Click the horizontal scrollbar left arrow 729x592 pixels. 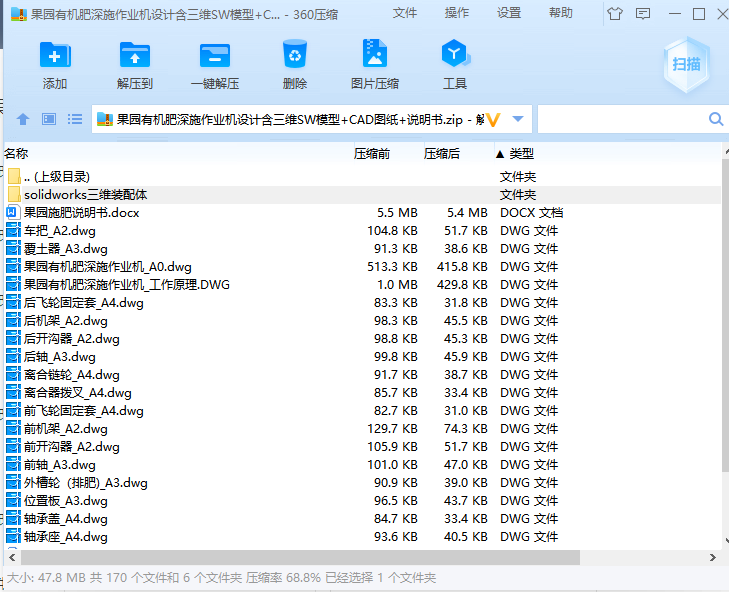pos(12,557)
